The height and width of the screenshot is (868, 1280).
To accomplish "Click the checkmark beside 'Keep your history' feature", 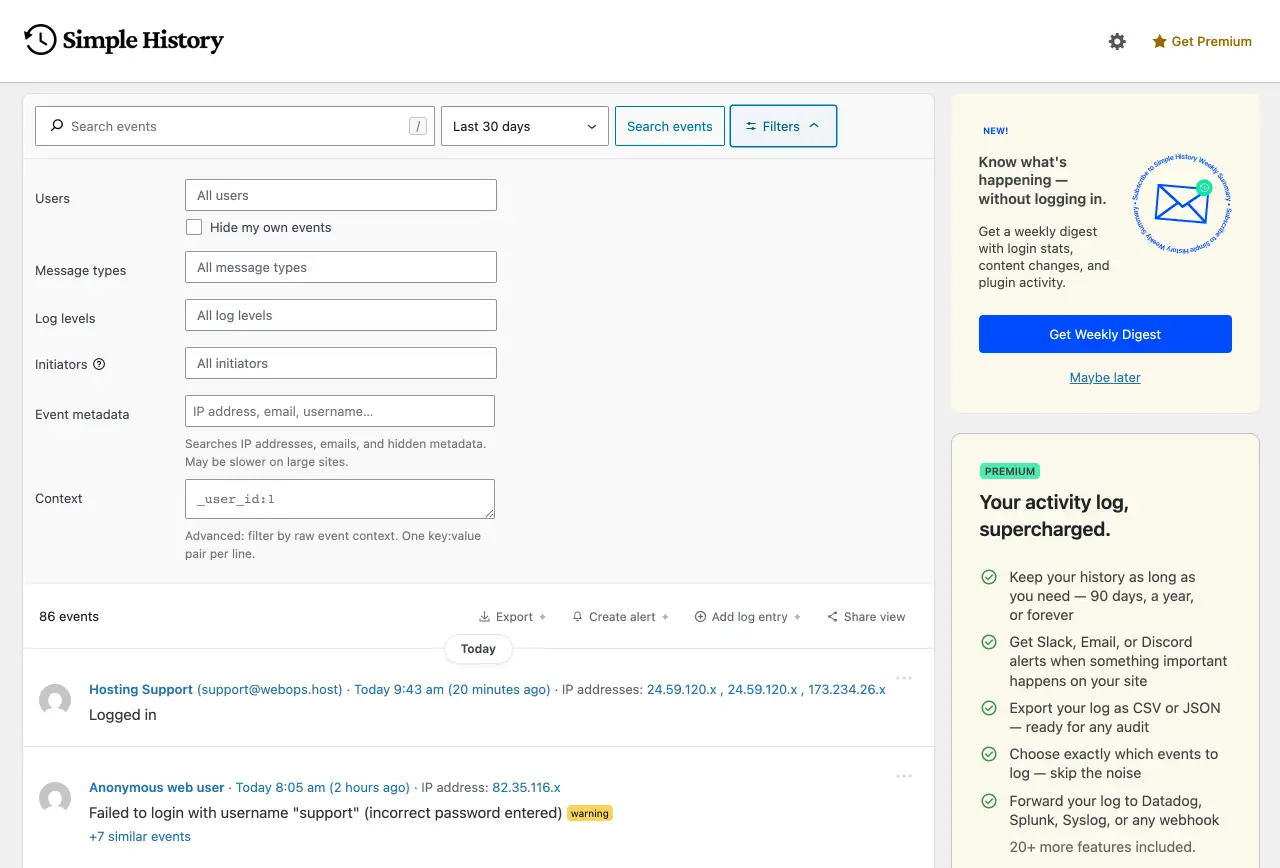I will [988, 577].
